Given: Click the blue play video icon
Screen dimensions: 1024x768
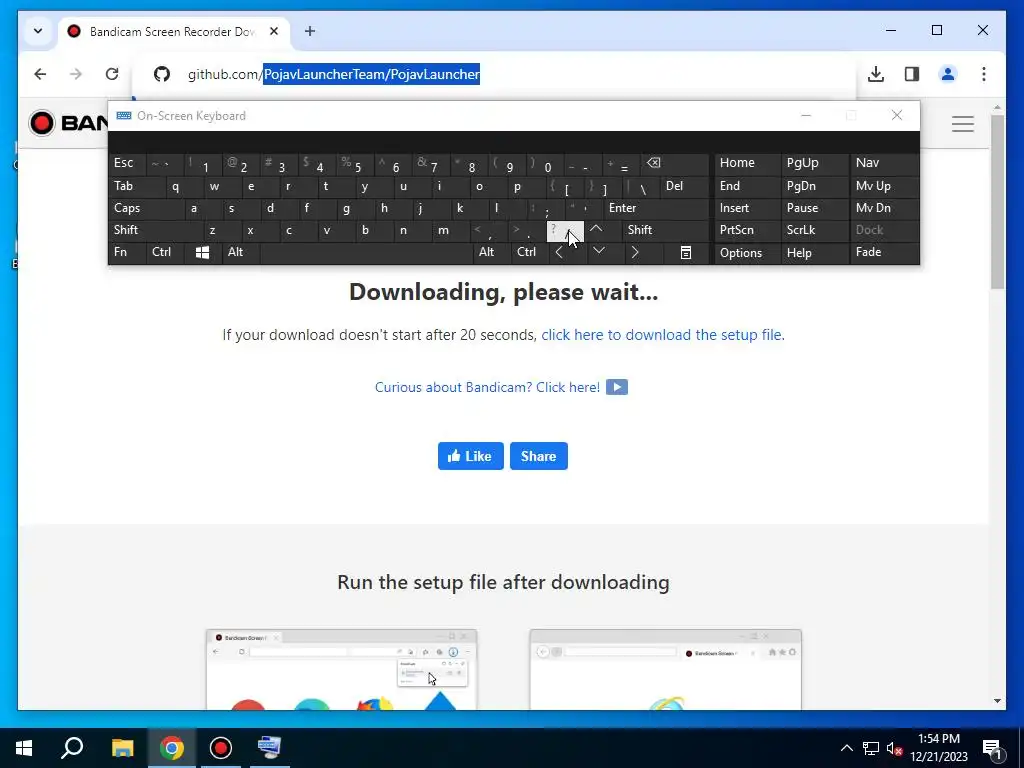Looking at the screenshot, I should [617, 387].
